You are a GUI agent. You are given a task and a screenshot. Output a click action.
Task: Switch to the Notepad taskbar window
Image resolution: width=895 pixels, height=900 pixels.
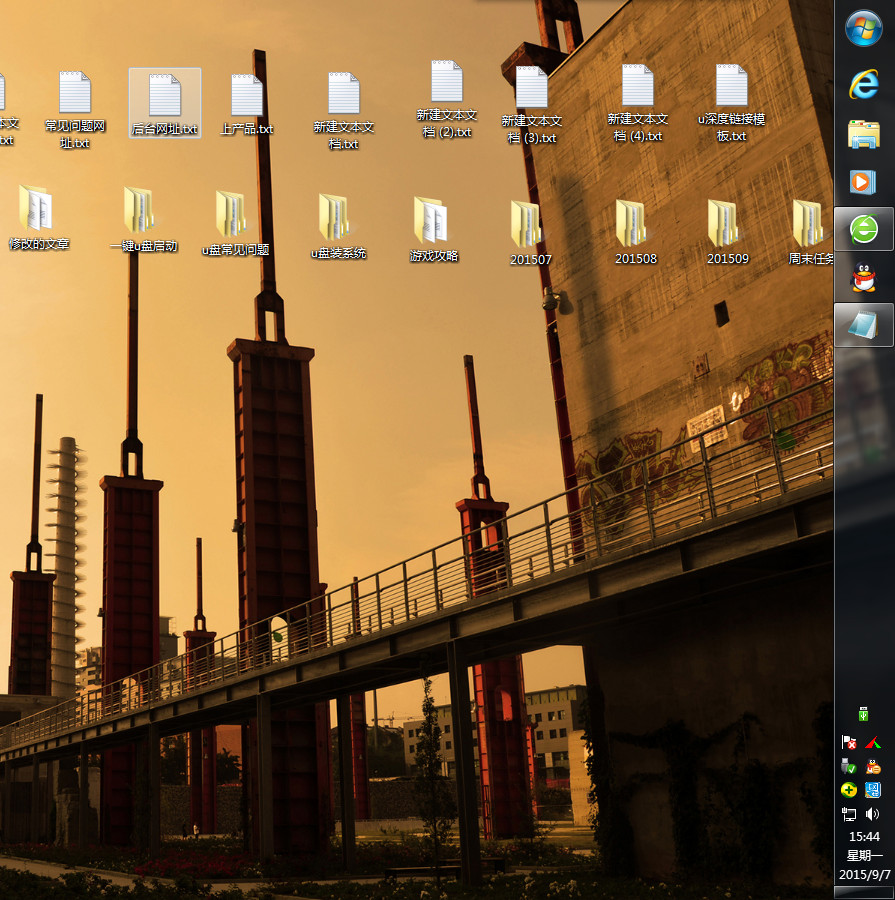click(864, 326)
